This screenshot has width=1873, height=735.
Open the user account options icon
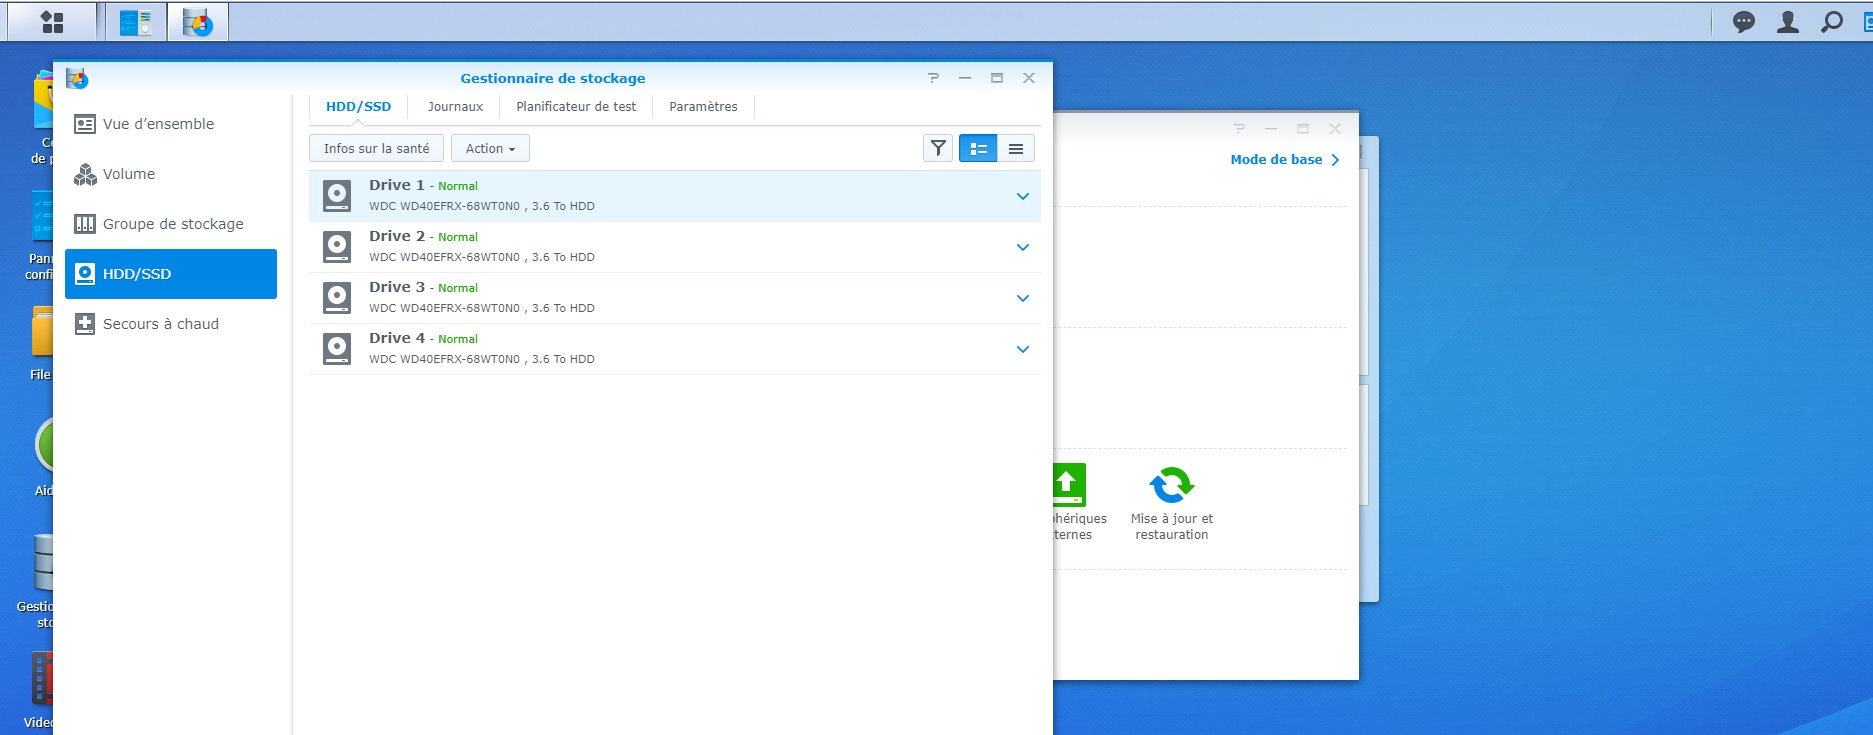point(1788,22)
